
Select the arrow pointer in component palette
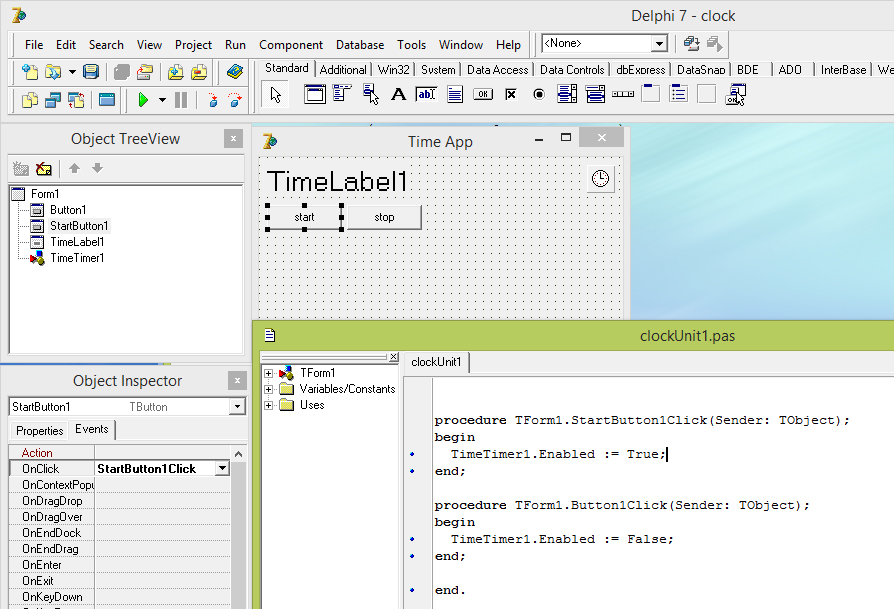(x=276, y=95)
